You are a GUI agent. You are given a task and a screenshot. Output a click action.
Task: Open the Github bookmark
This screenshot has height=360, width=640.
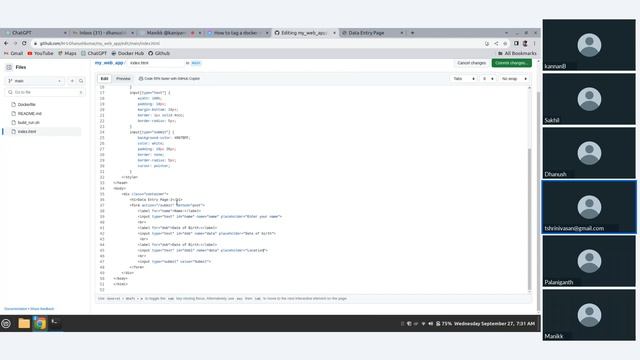click(x=159, y=53)
